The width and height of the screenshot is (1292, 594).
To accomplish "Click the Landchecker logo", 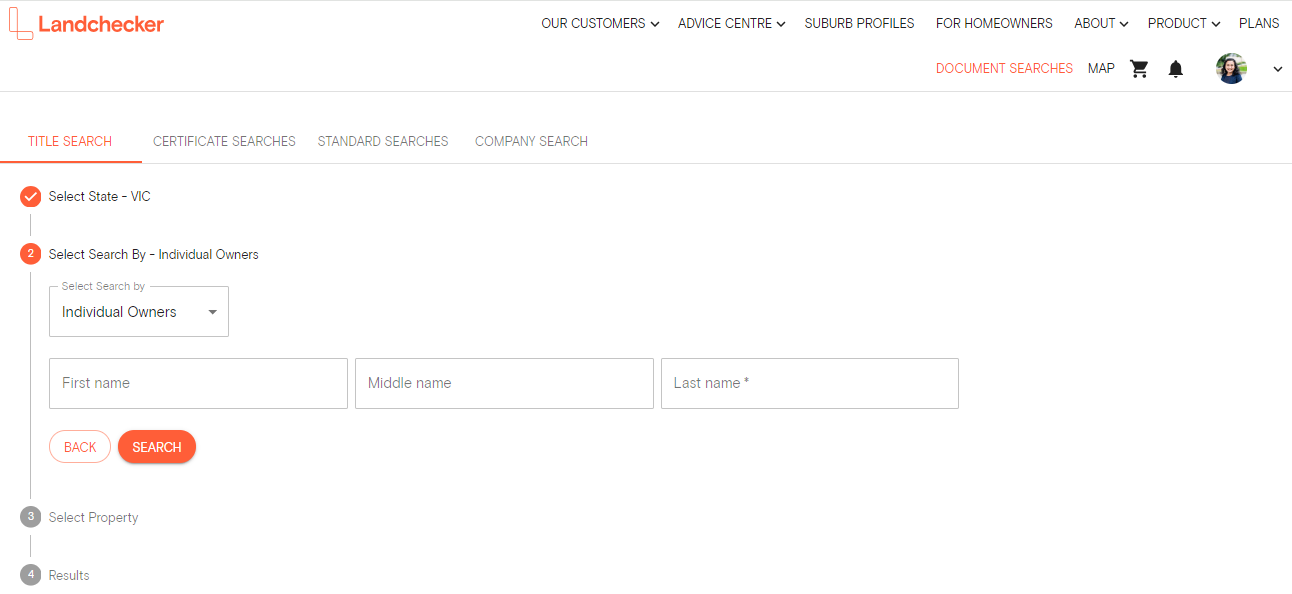I will pos(86,23).
